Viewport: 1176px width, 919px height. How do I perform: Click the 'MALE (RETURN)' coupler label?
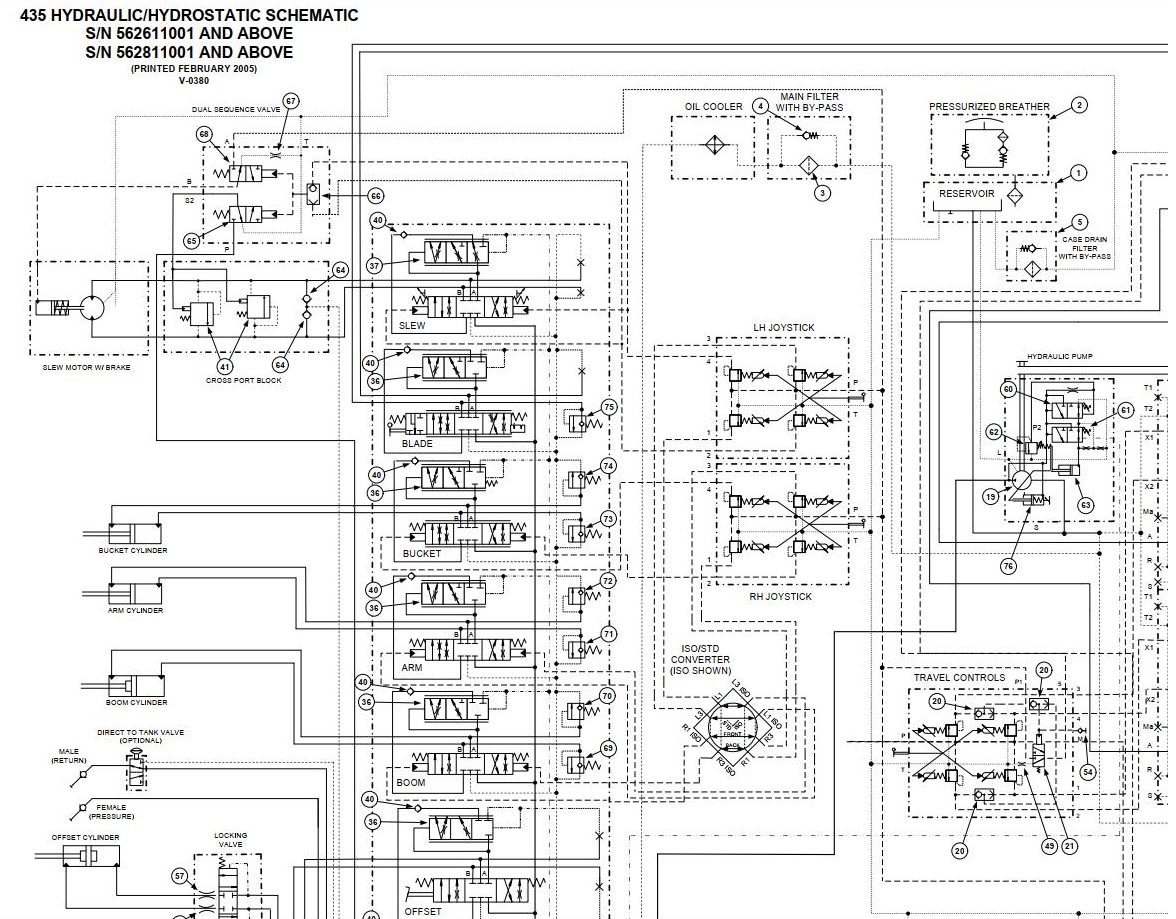69,755
